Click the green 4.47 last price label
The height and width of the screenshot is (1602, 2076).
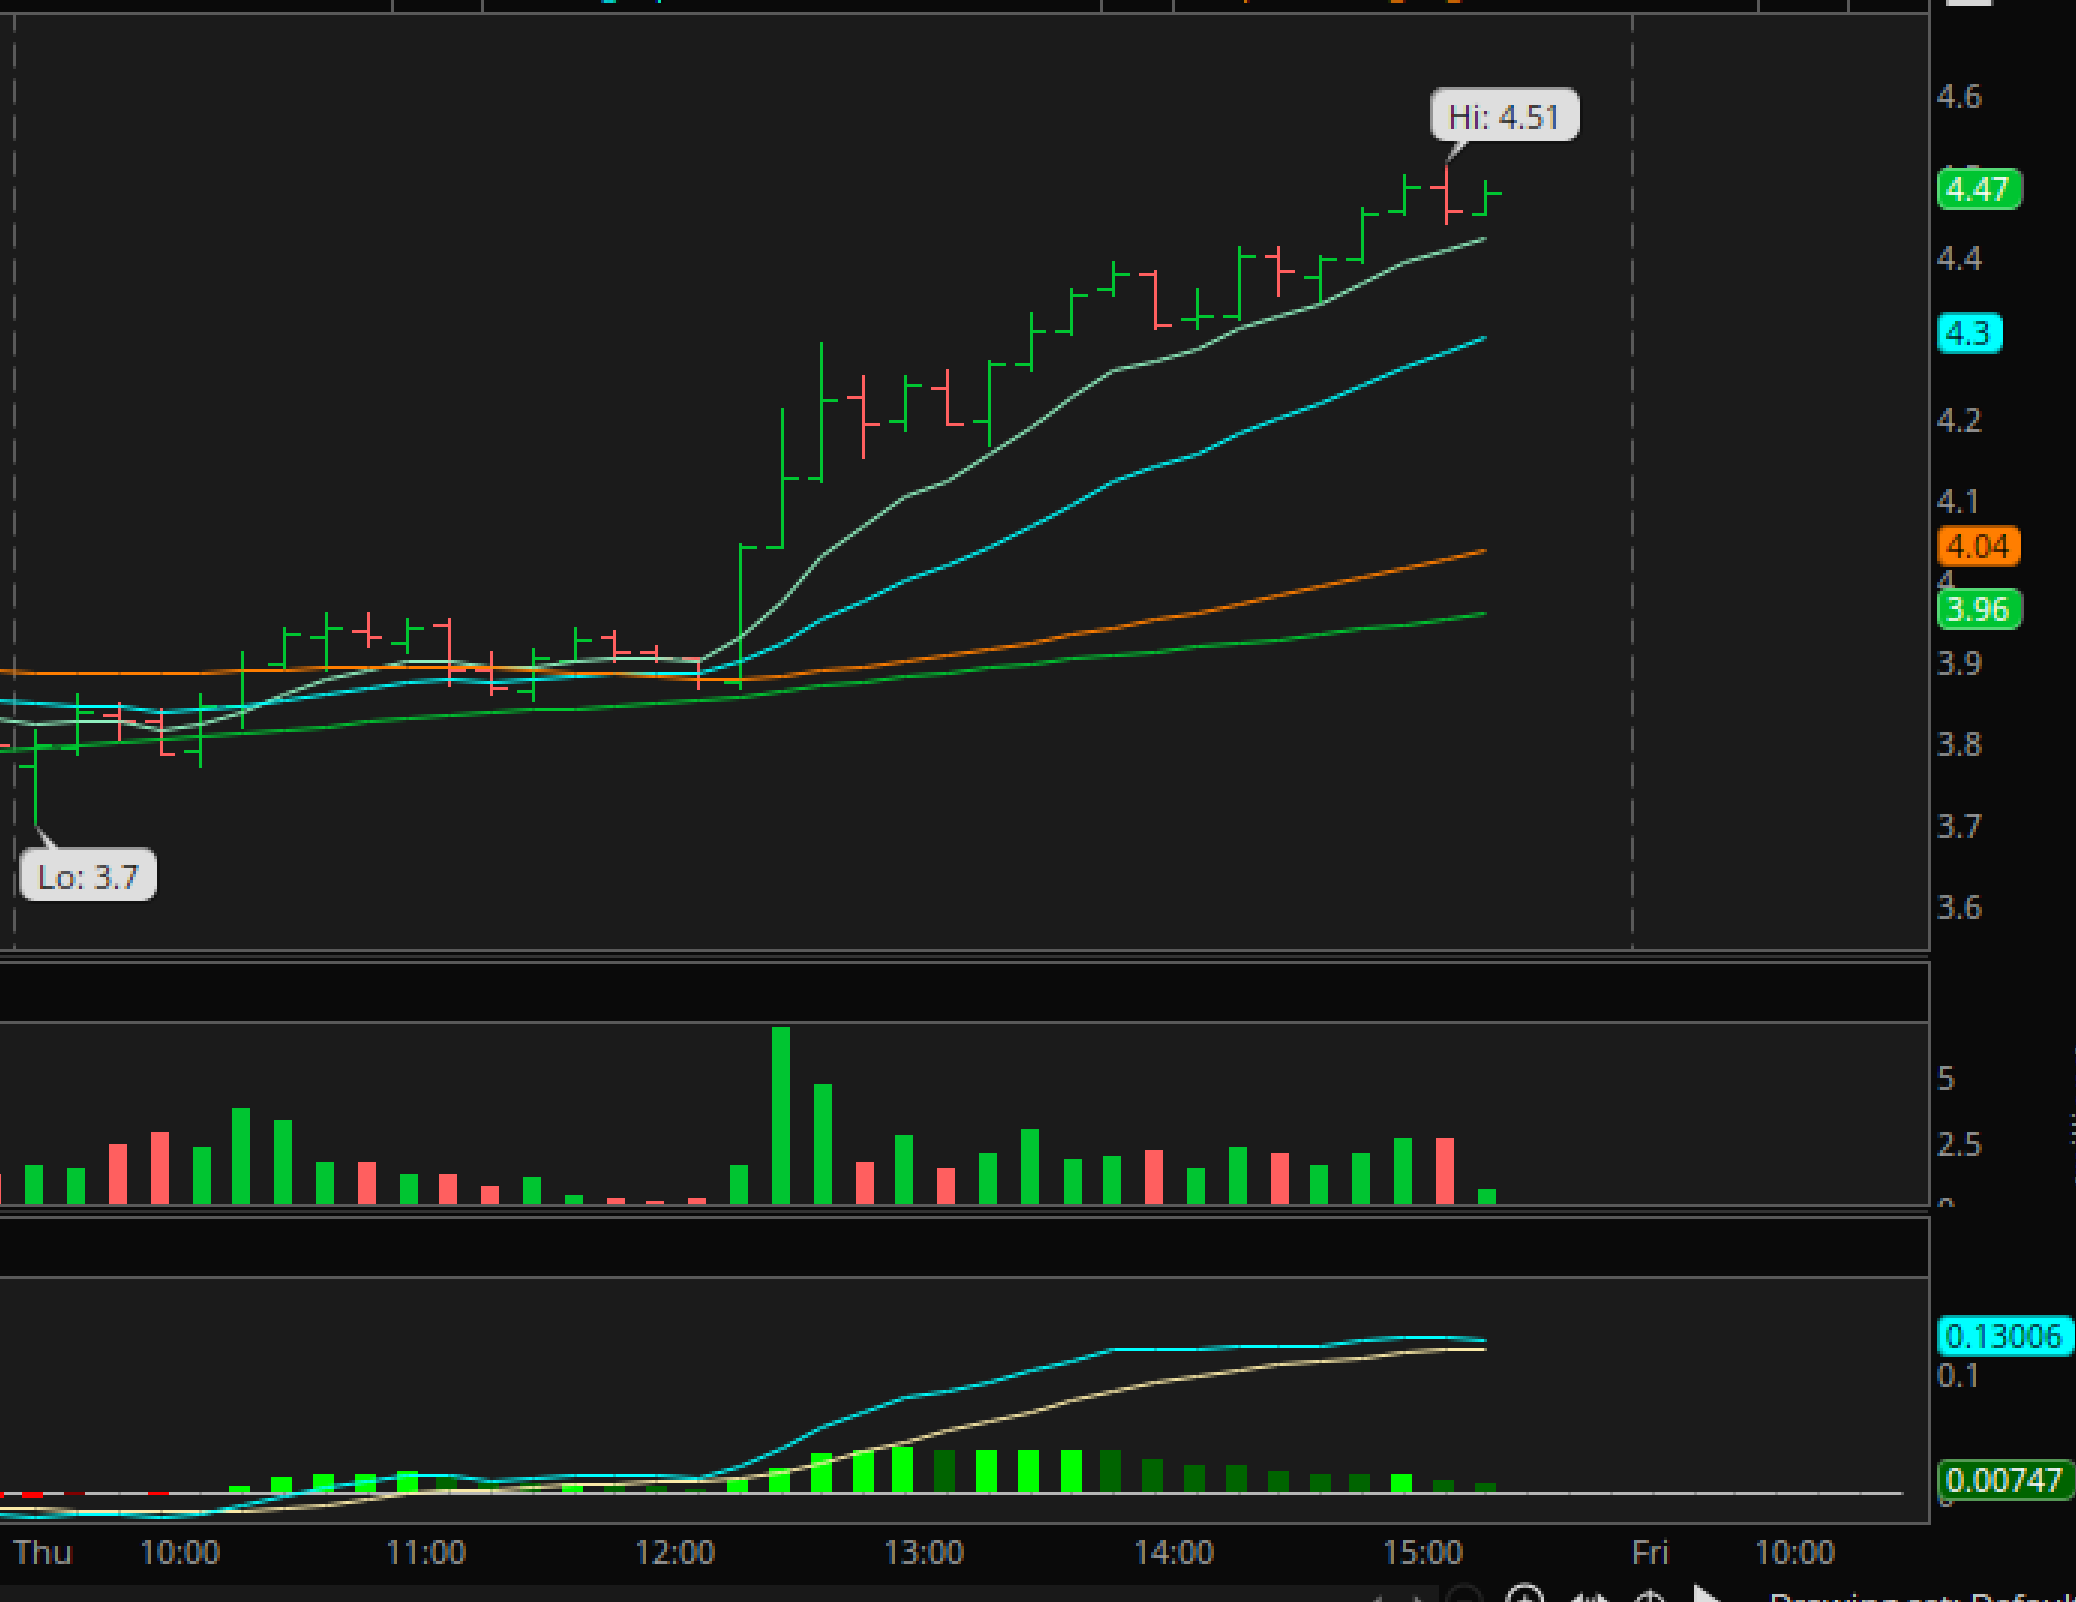(x=1978, y=189)
